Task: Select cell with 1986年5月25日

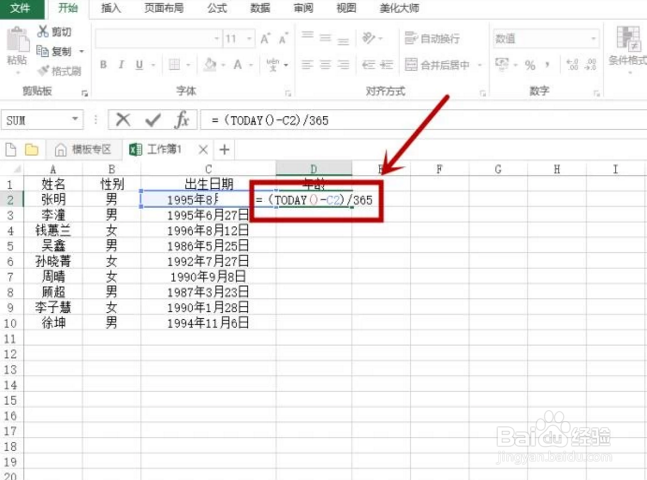Action: (208, 246)
